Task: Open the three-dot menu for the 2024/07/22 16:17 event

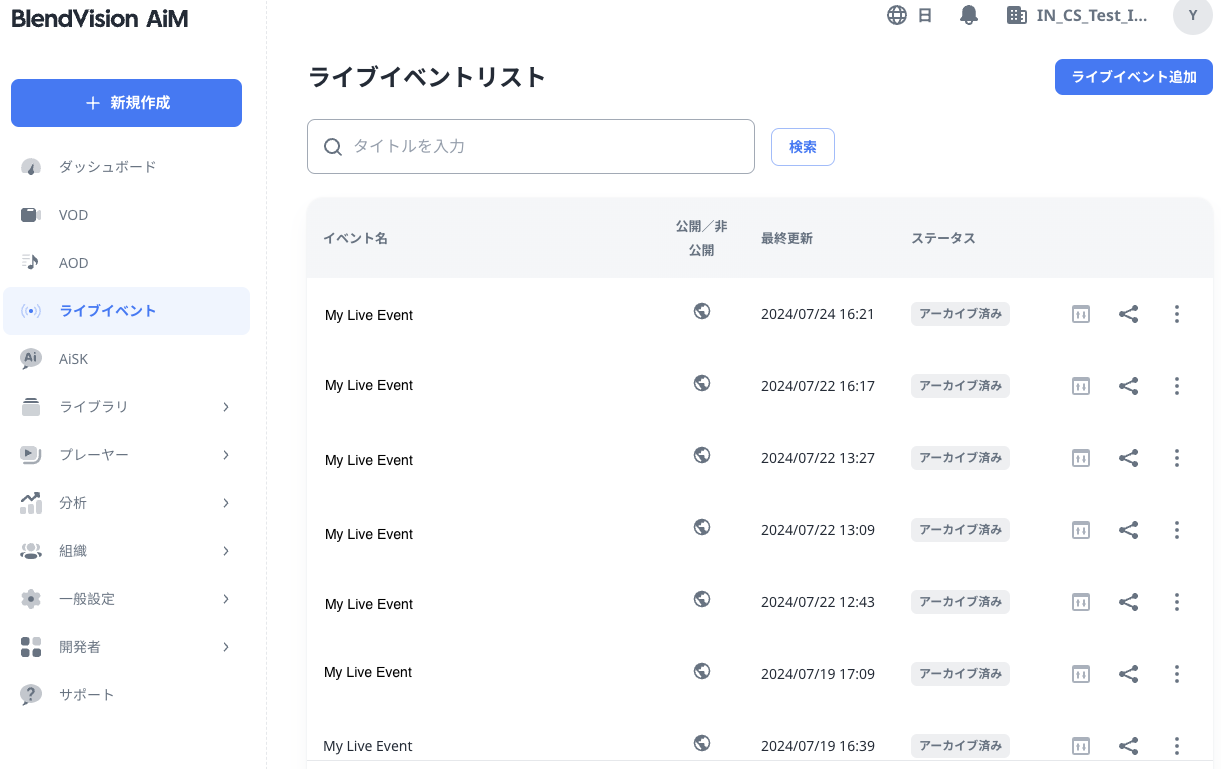Action: click(x=1176, y=386)
